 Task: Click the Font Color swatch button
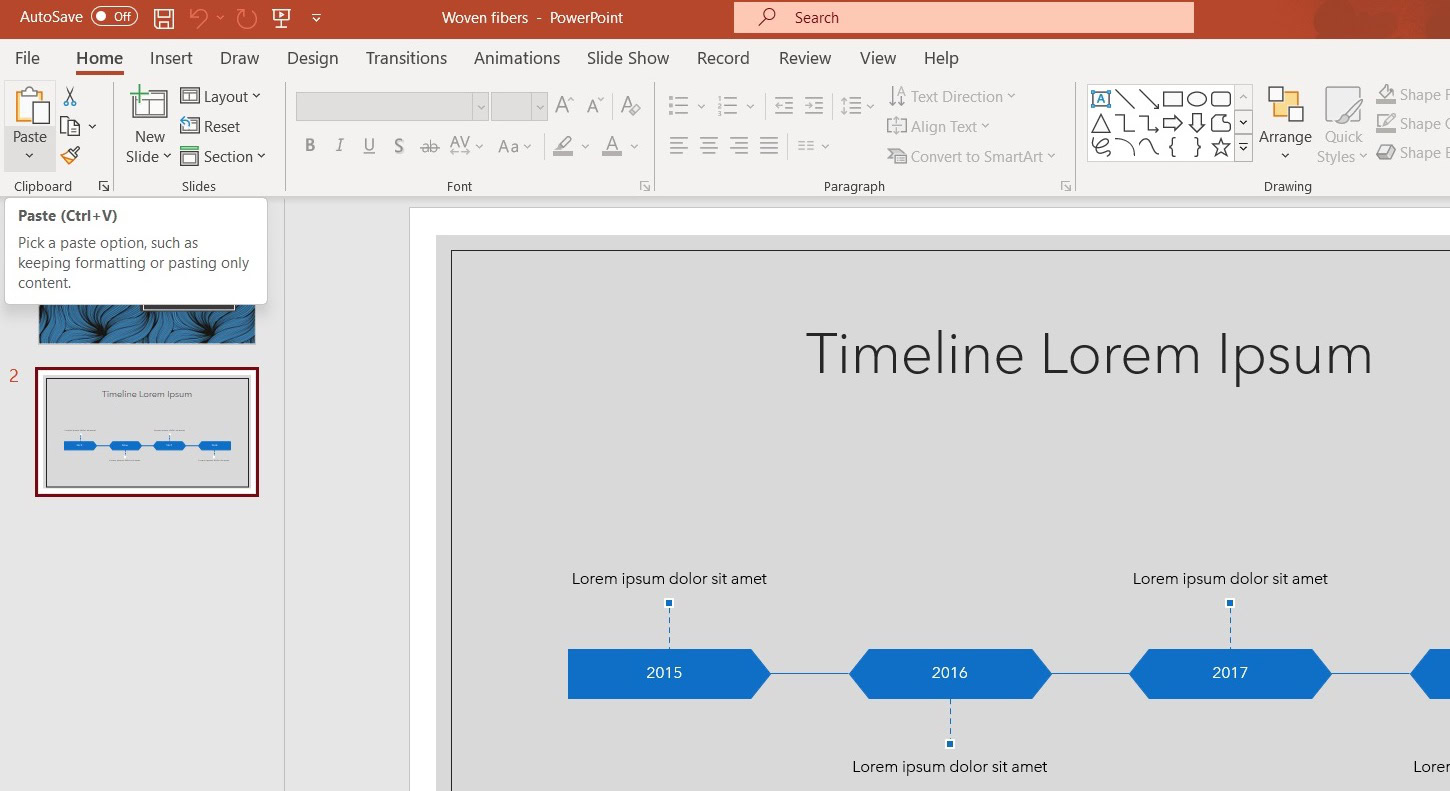611,146
